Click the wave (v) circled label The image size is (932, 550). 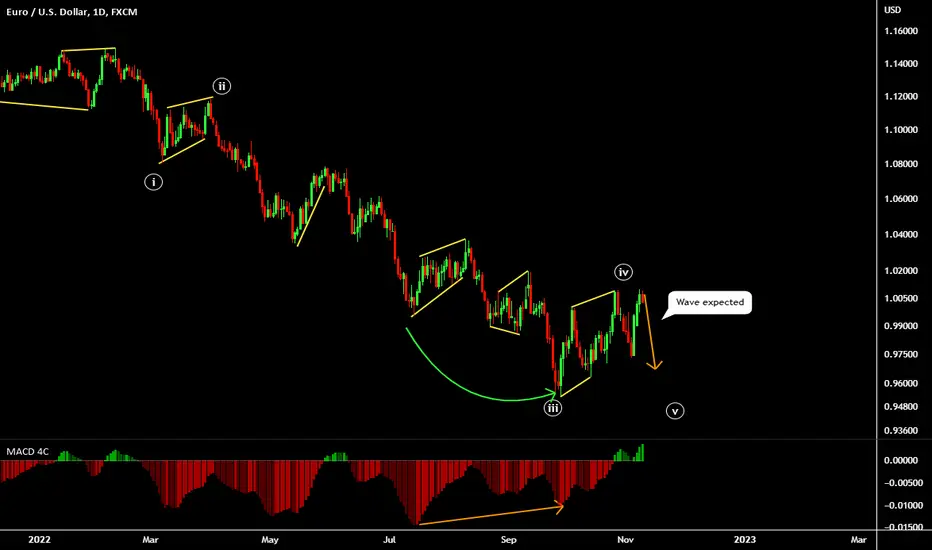pyautogui.click(x=675, y=411)
